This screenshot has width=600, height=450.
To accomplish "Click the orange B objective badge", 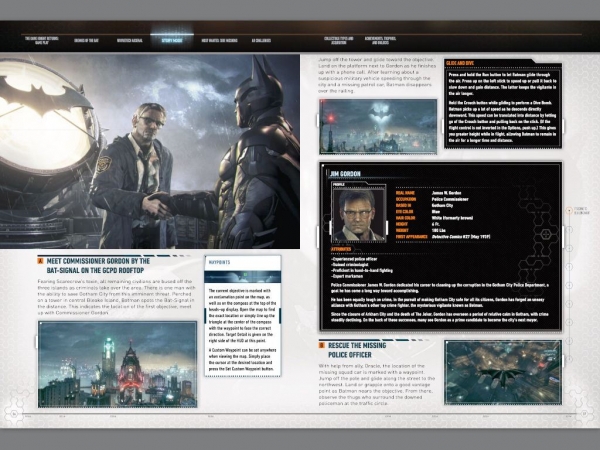I will click(x=322, y=345).
